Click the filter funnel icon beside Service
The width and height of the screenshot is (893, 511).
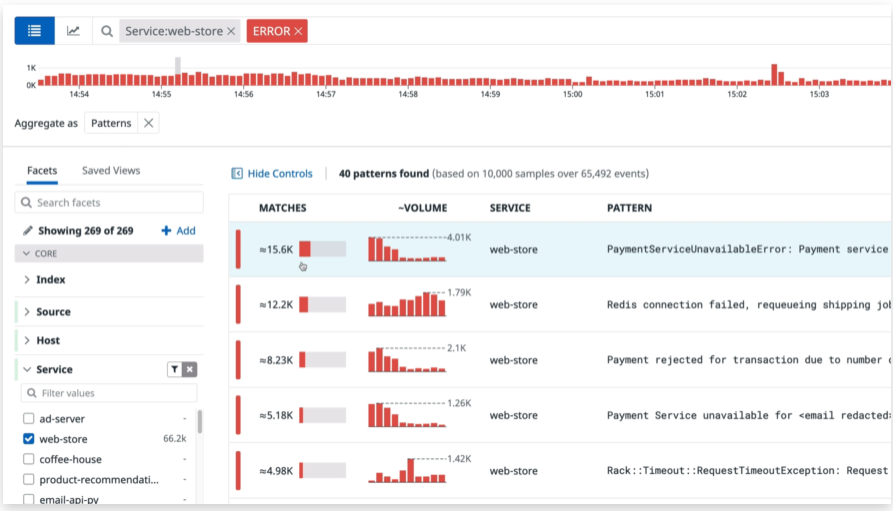[x=174, y=370]
